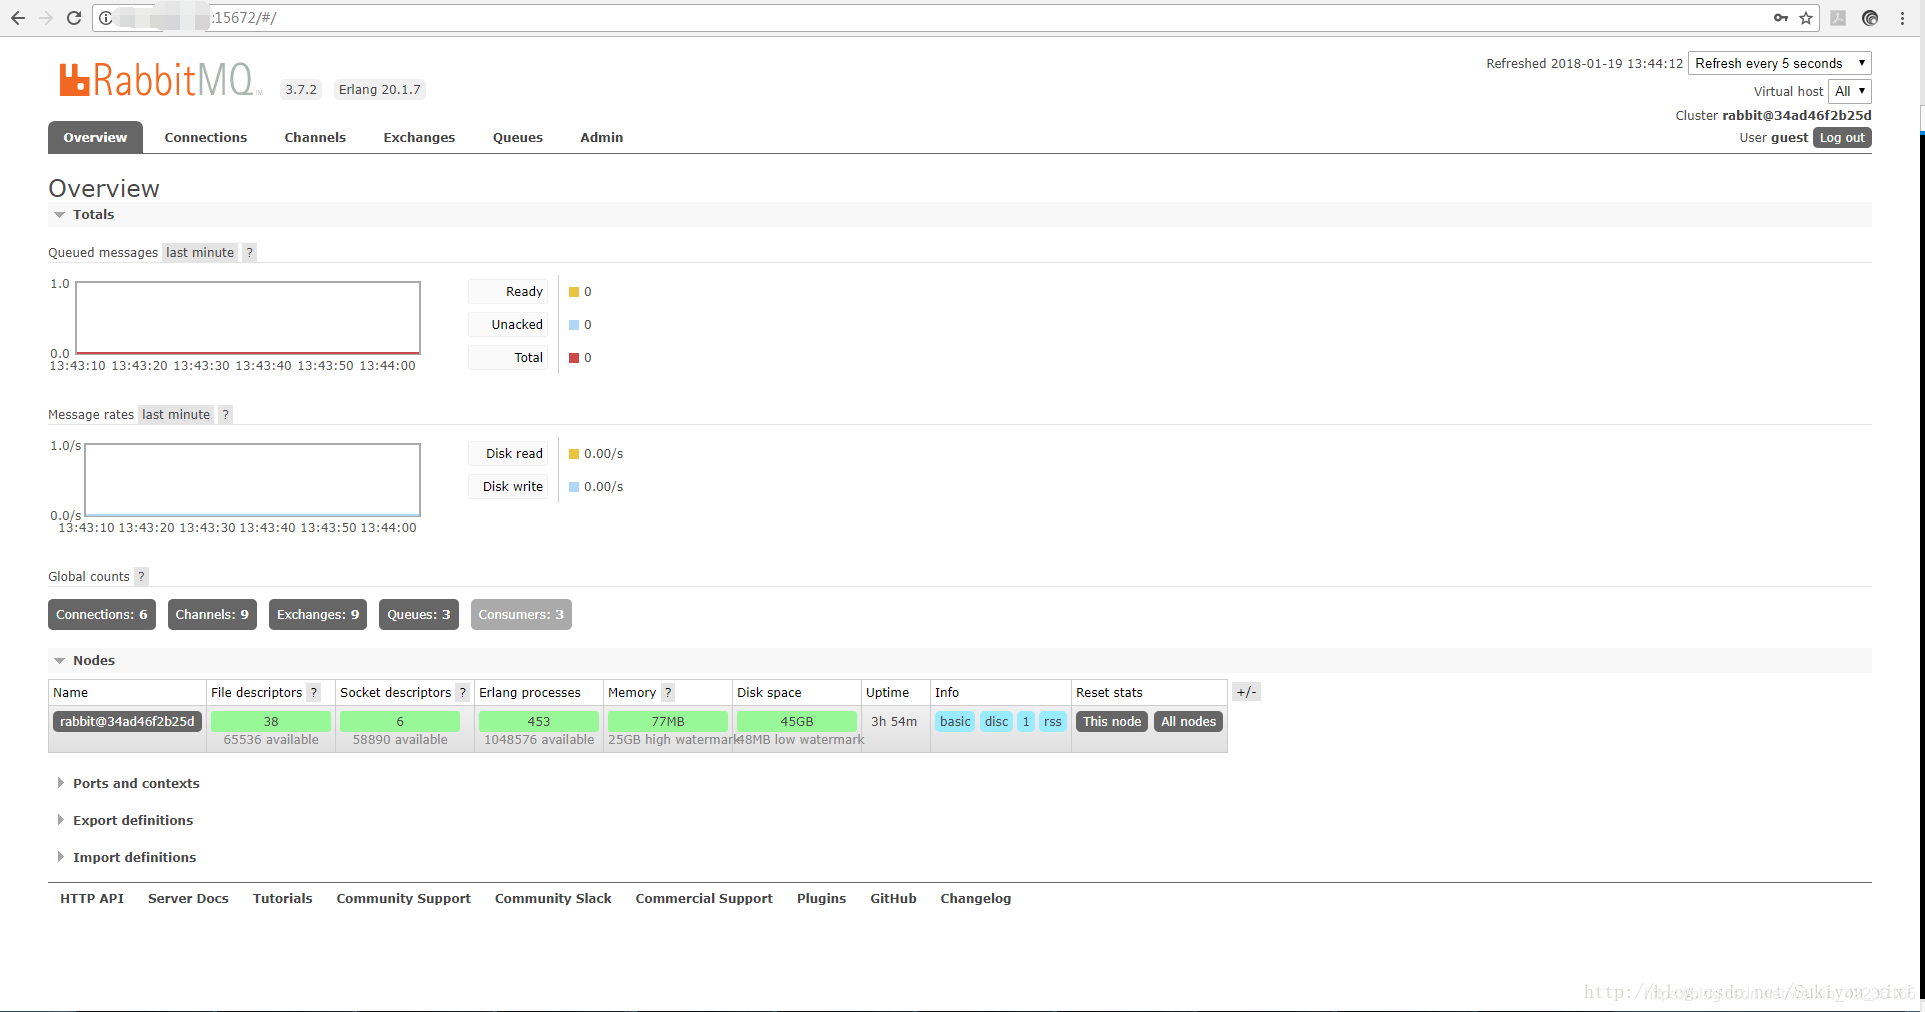
Task: Click the saved password key icon
Action: pos(1781,18)
